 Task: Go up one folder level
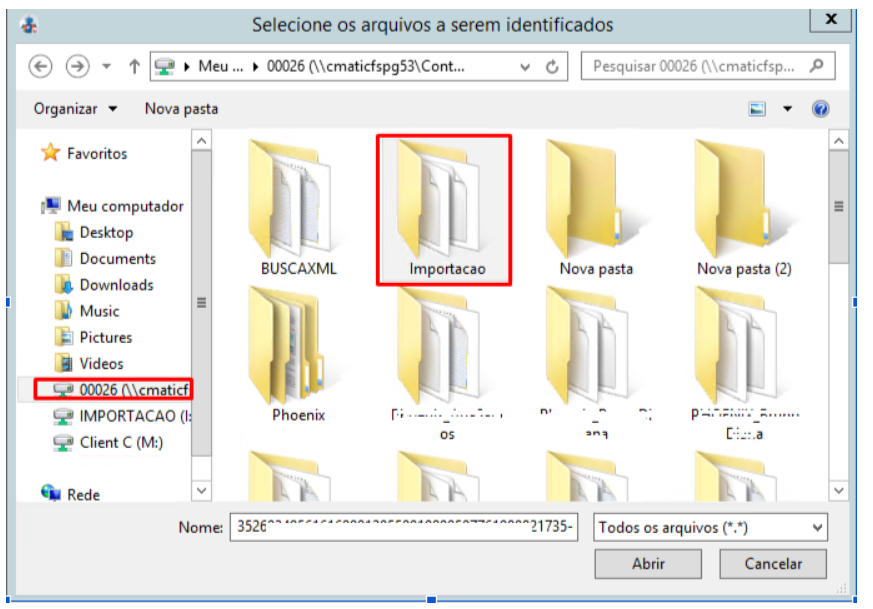134,67
